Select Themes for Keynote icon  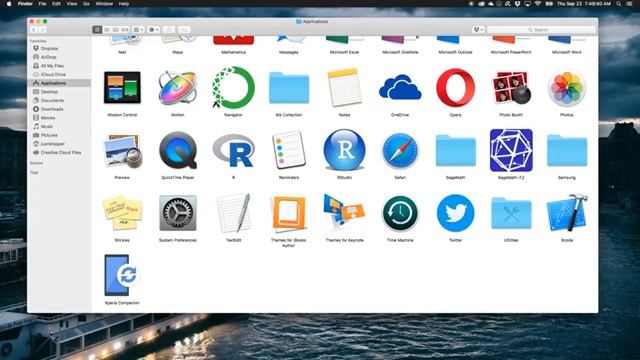[x=344, y=212]
